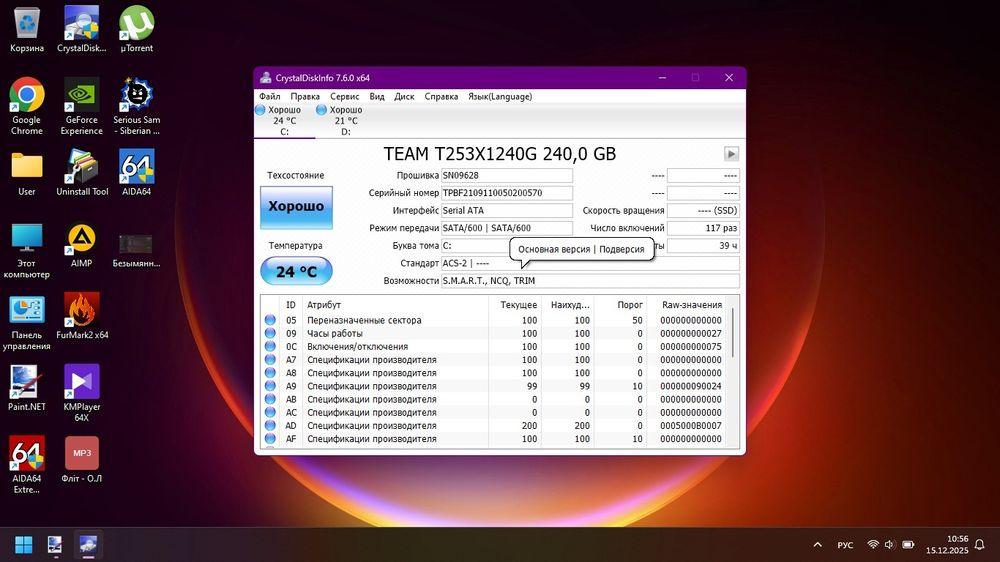1000x562 pixels.
Task: Click the Хорошо health status button
Action: (x=296, y=207)
